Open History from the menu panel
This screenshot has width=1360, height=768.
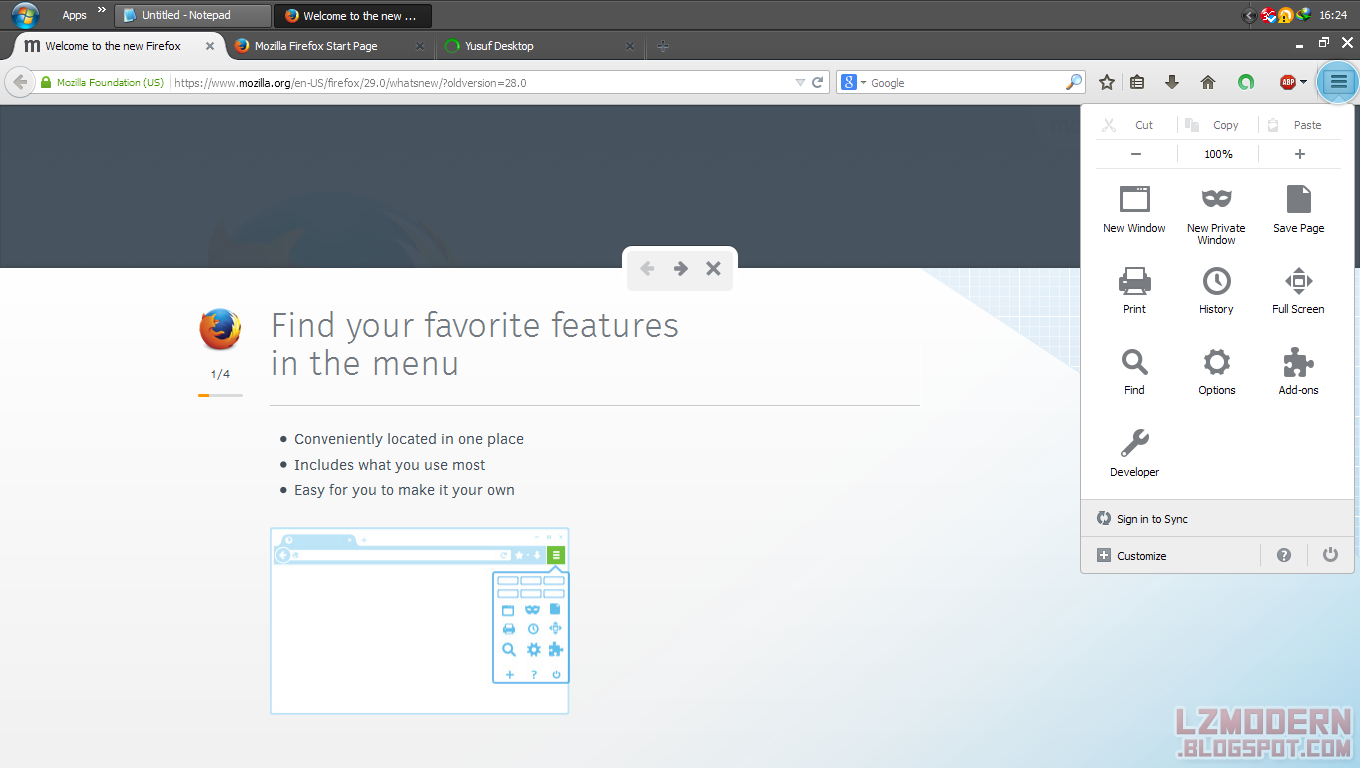pos(1216,290)
